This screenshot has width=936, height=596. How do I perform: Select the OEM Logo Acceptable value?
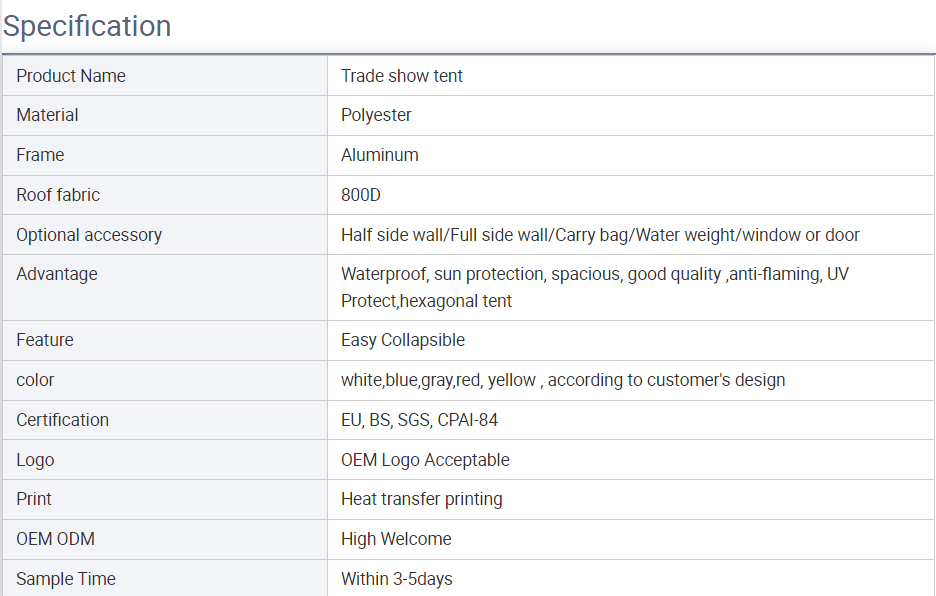pyautogui.click(x=425, y=460)
